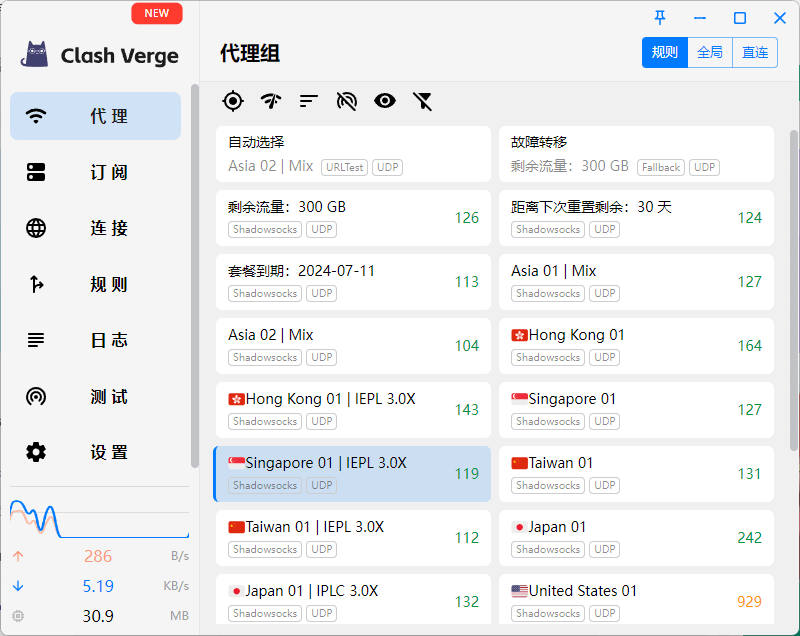The width and height of the screenshot is (800, 636).
Task: Click the Clash Verge cat logo
Action: click(36, 55)
